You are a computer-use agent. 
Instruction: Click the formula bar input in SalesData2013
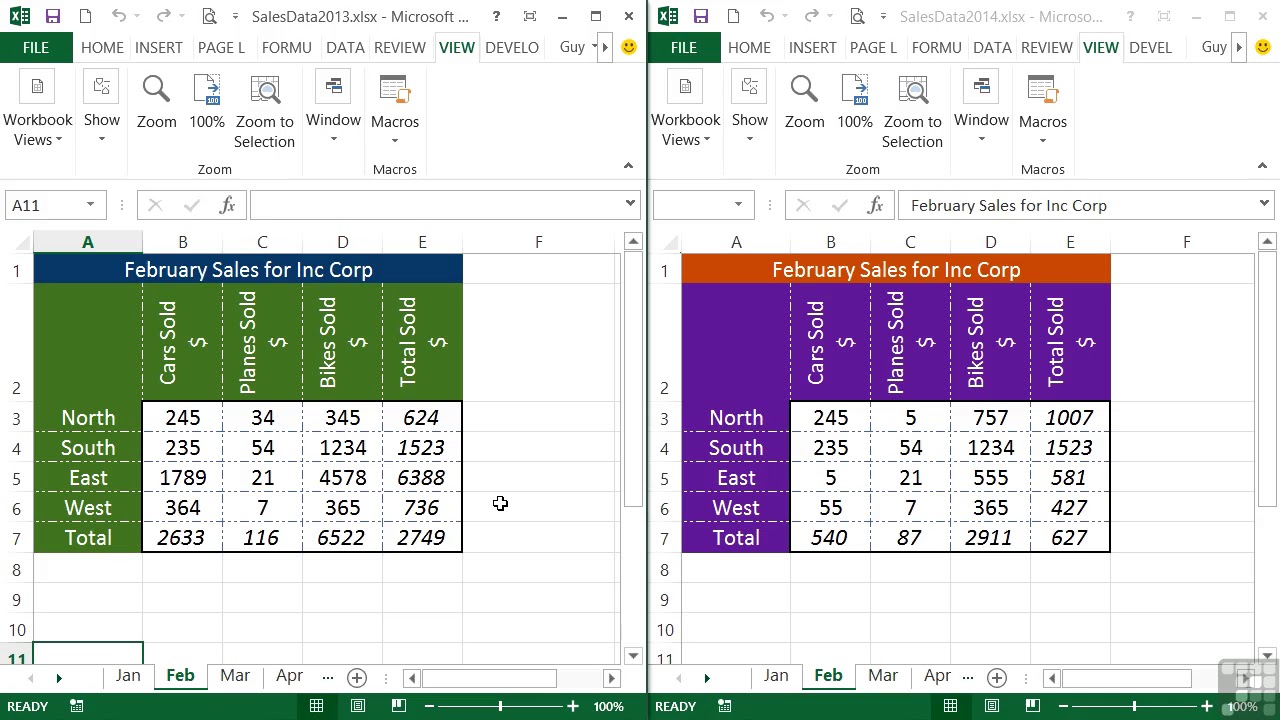tap(435, 205)
